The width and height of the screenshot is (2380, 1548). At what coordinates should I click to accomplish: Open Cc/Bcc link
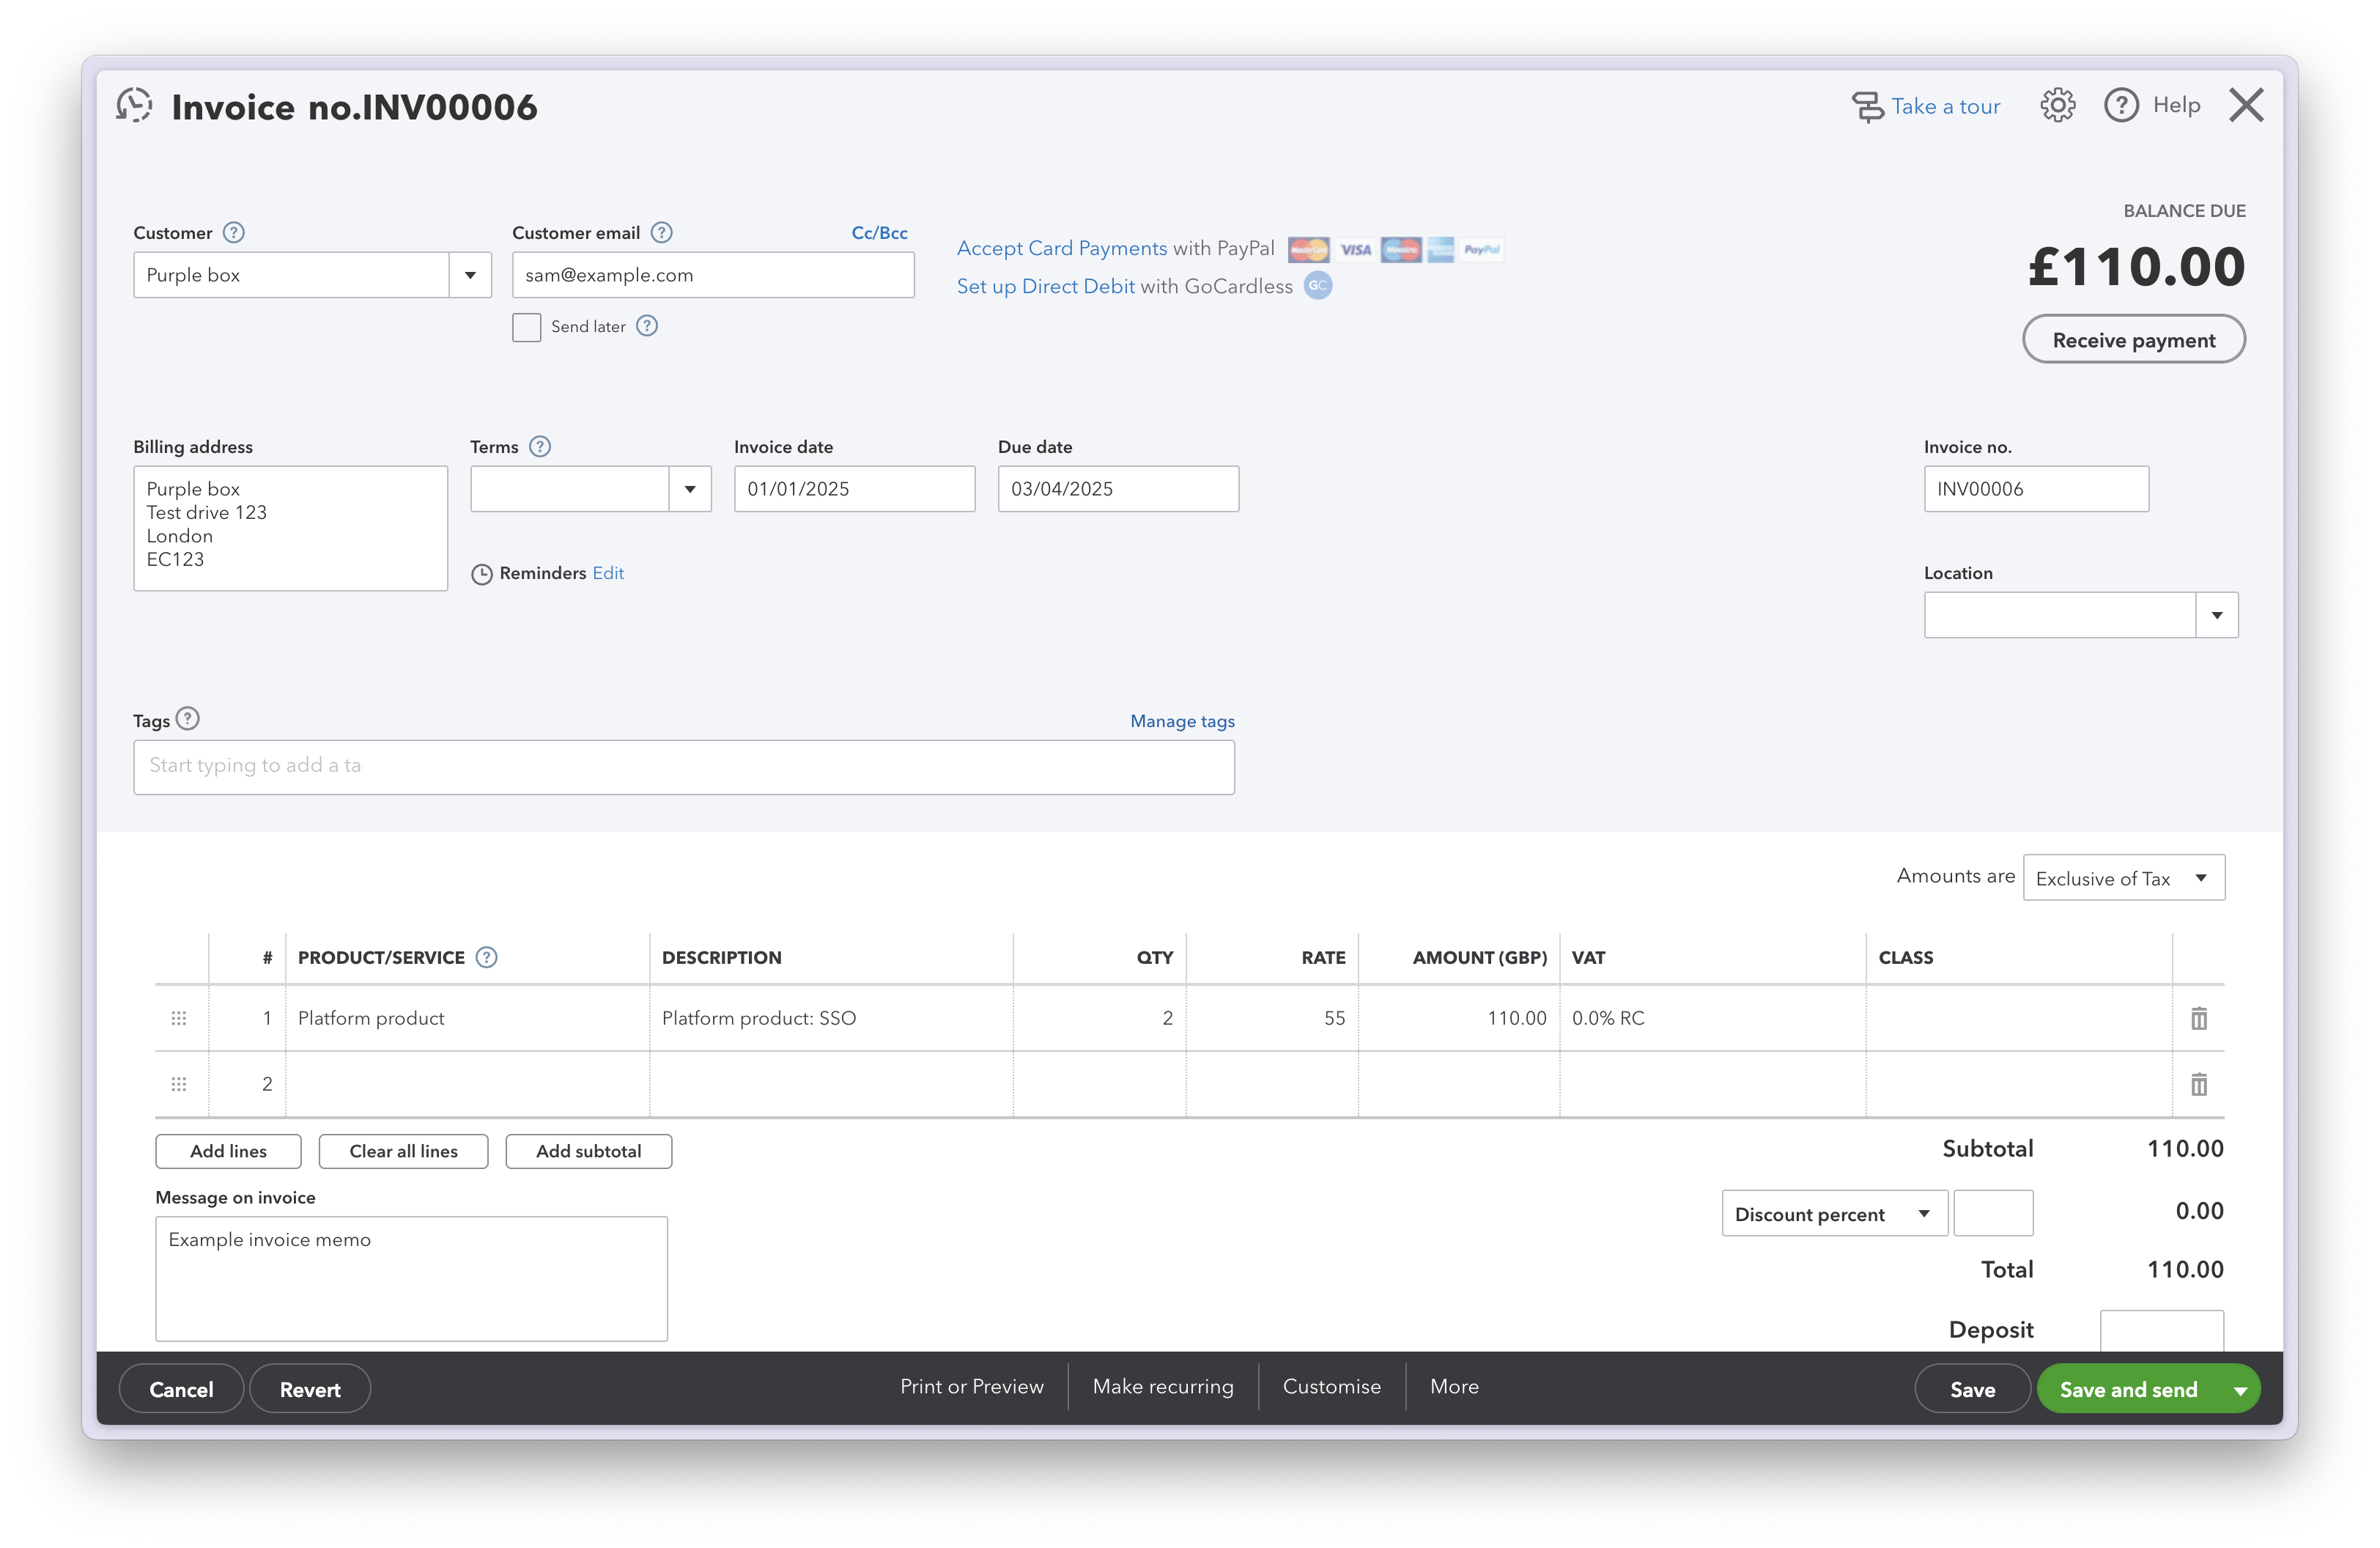(879, 233)
